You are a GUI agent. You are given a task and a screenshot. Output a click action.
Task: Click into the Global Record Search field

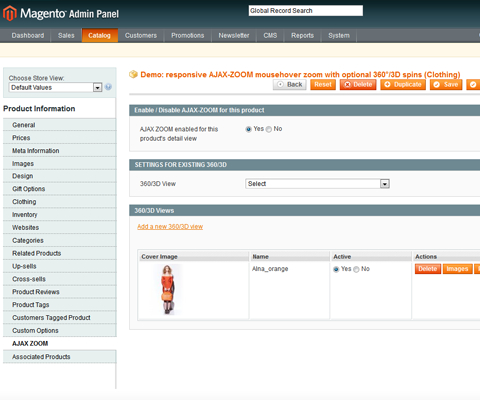pyautogui.click(x=306, y=11)
